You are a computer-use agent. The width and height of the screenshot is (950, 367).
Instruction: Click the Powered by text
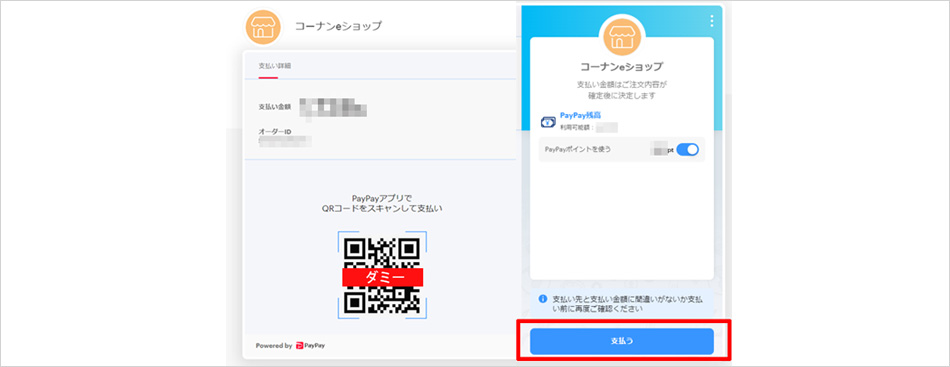(x=274, y=346)
